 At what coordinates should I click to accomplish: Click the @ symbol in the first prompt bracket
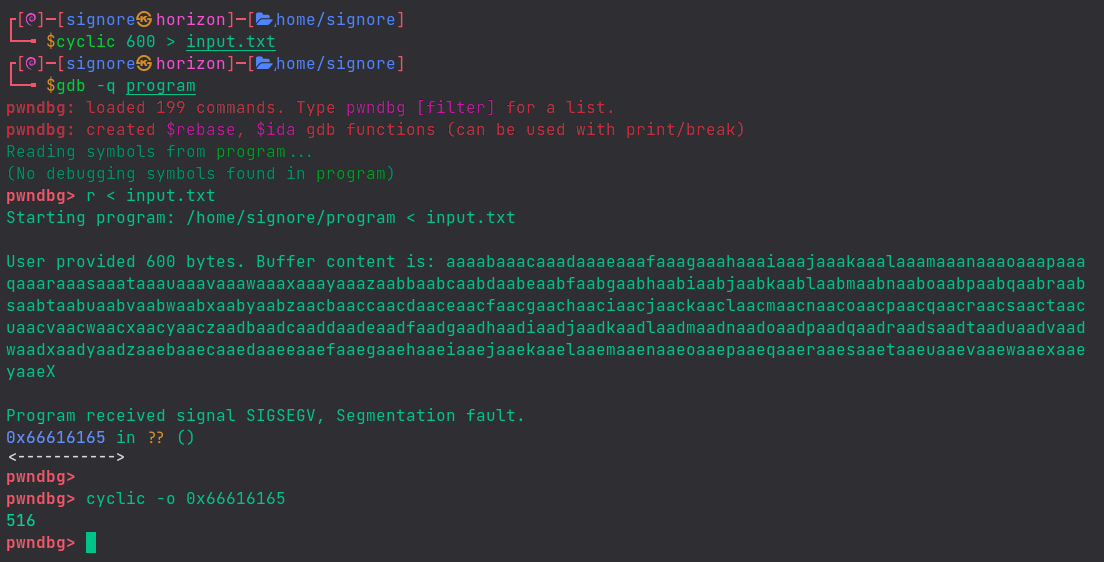pos(31,19)
